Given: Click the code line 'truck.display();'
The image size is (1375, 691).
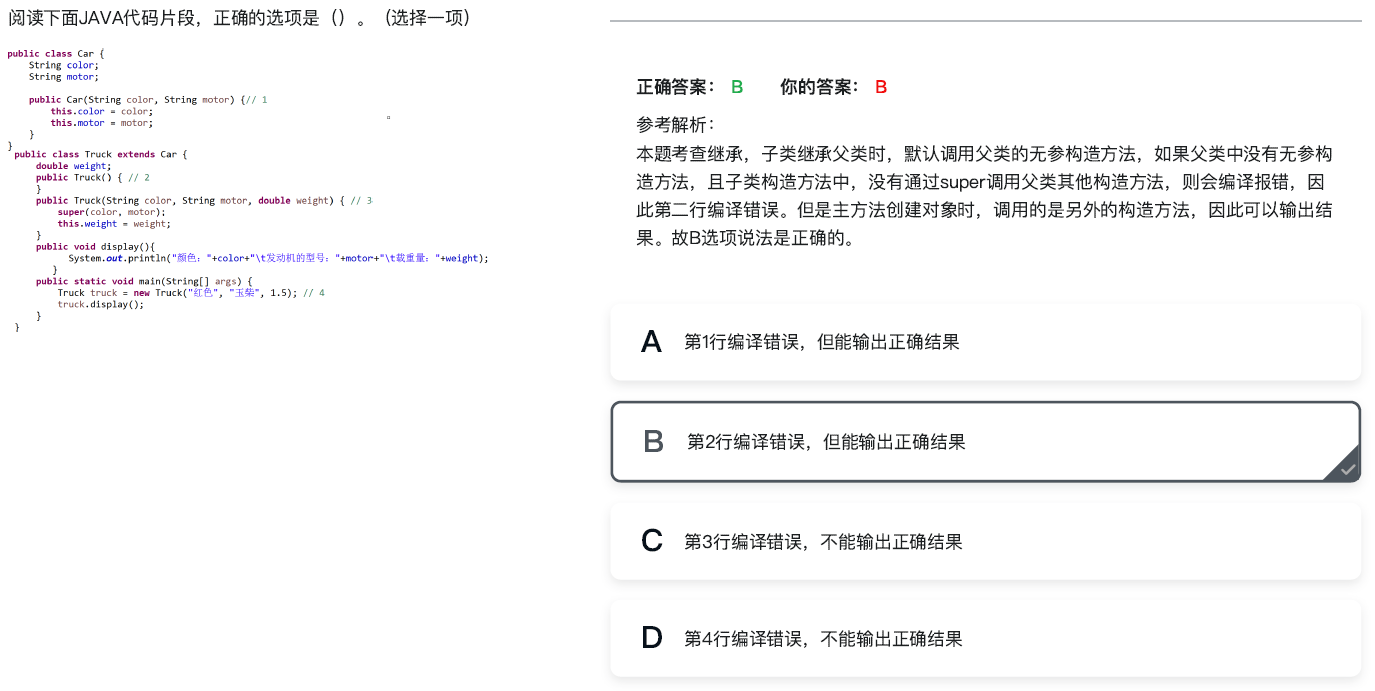Looking at the screenshot, I should click(x=101, y=304).
